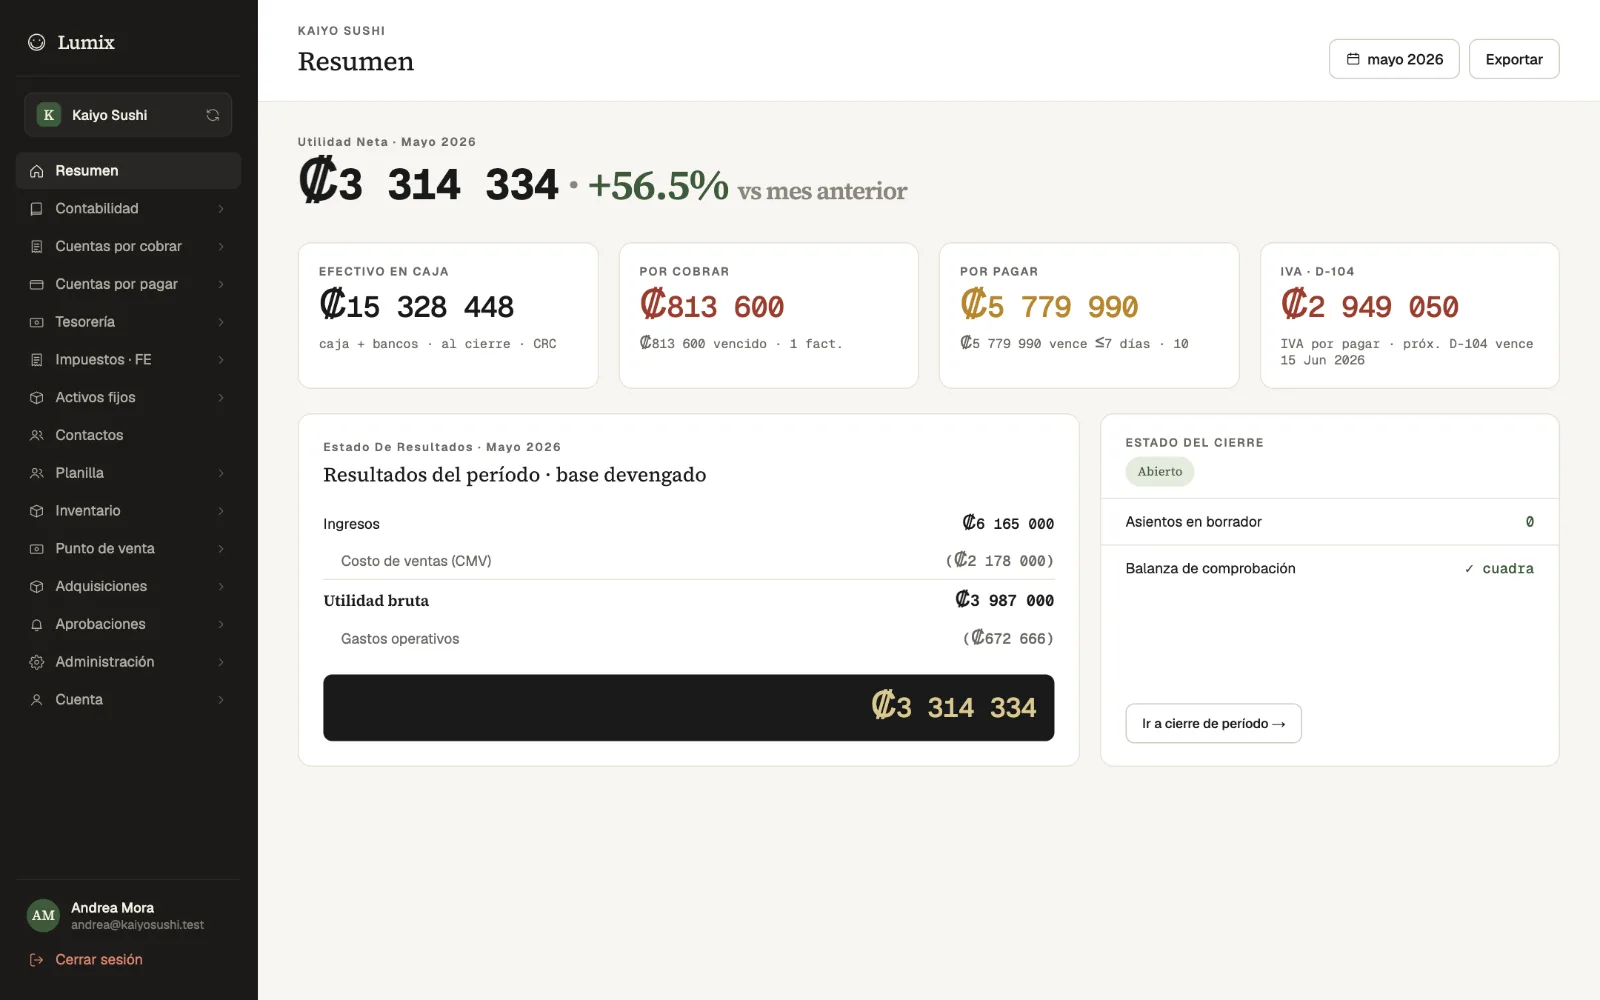
Task: Open the Kaiyo Sushi company selector
Action: [128, 115]
